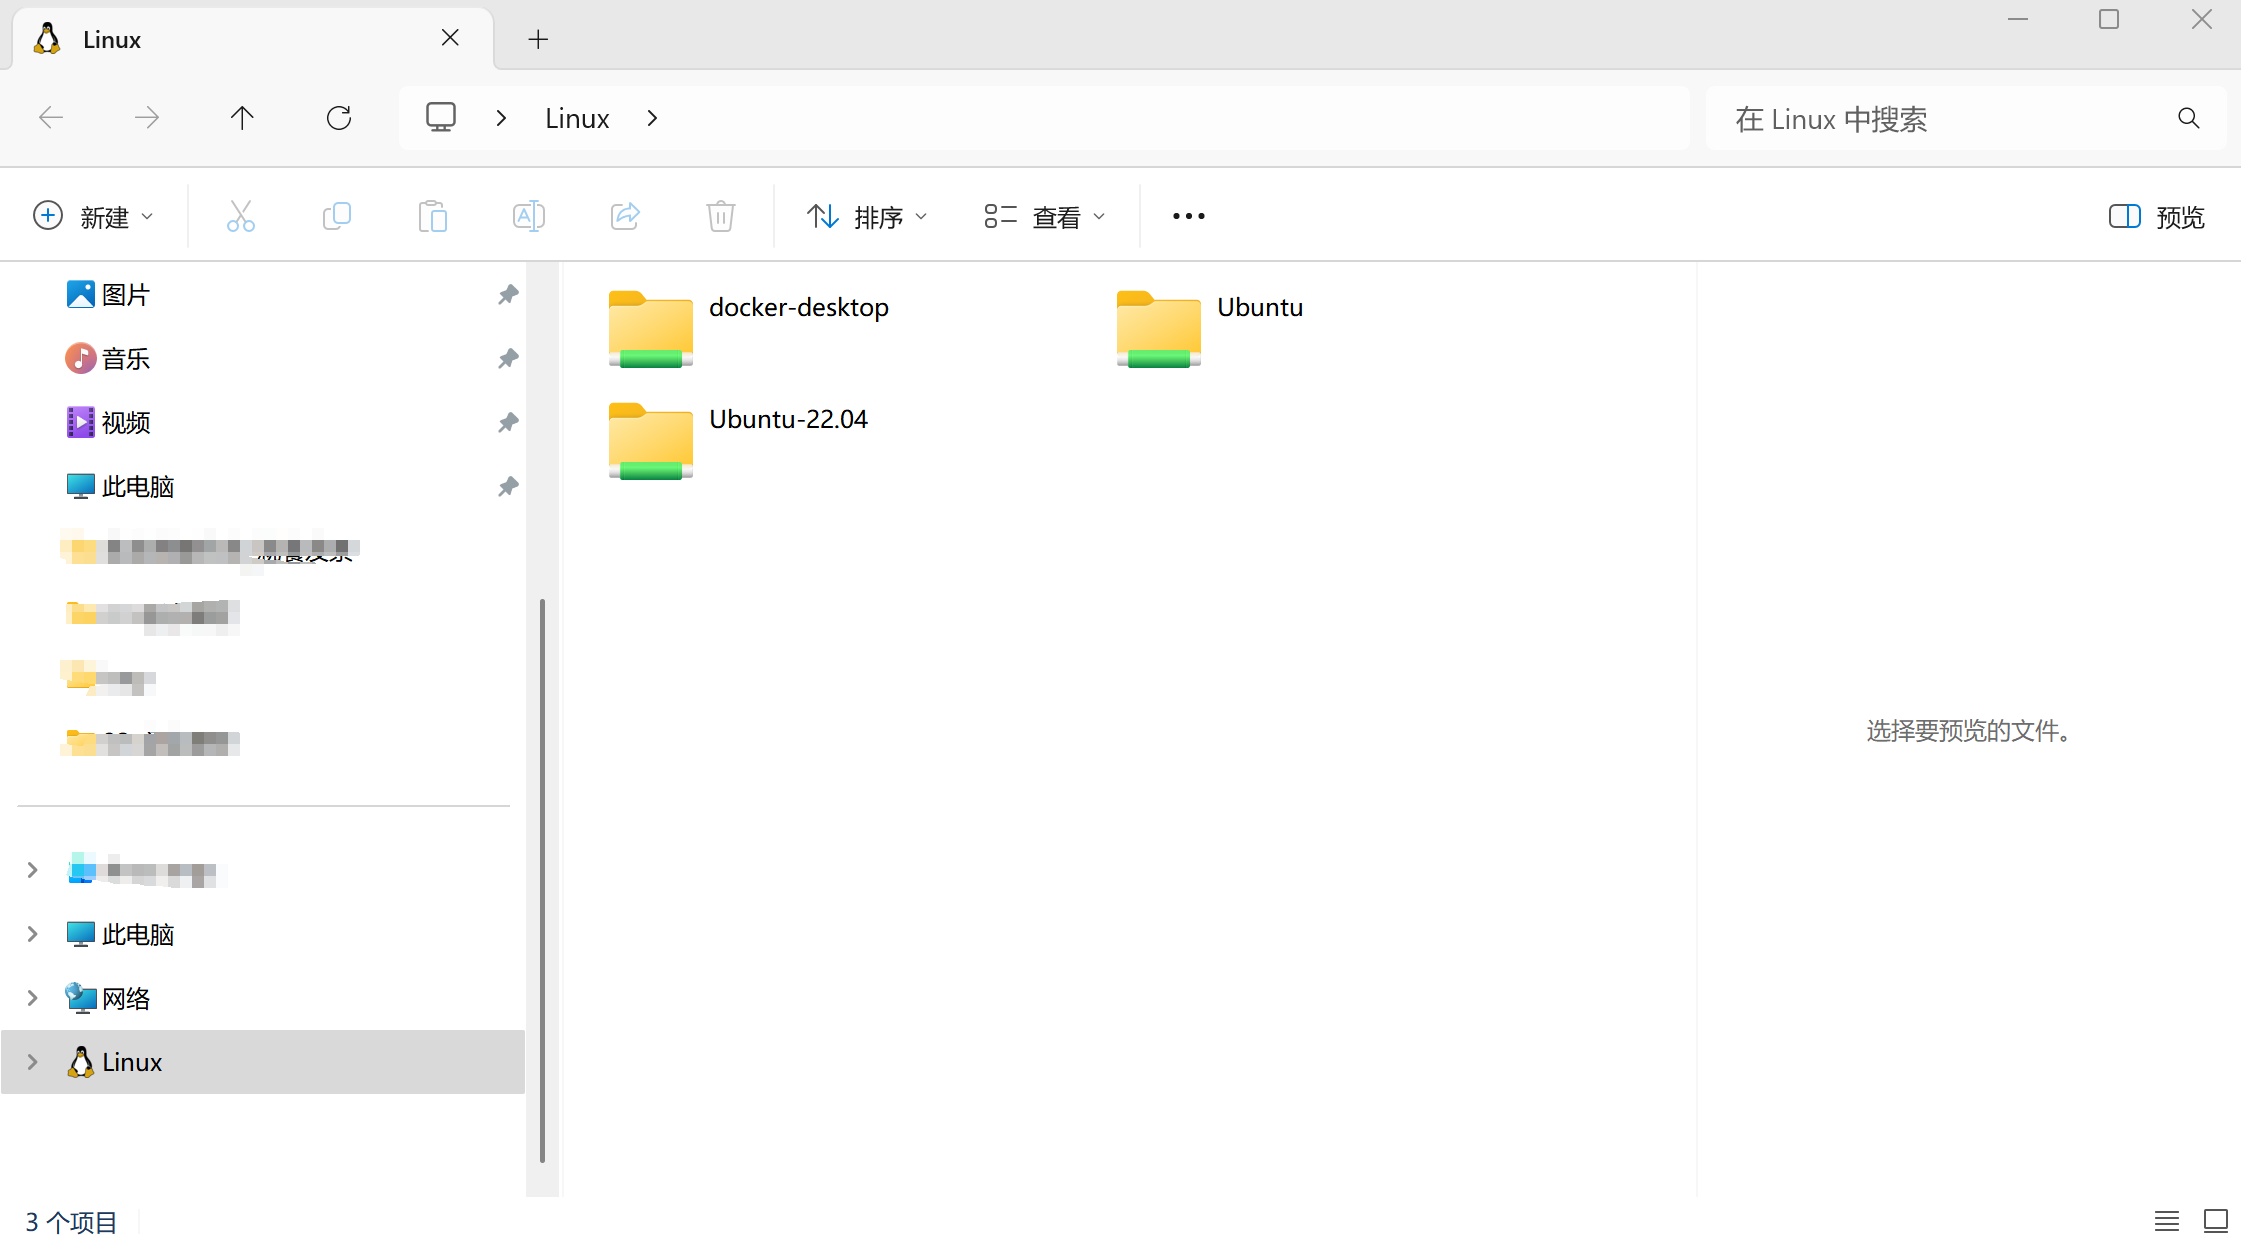Click the paste clipboard icon
Image resolution: width=2241 pixels, height=1239 pixels.
(432, 216)
